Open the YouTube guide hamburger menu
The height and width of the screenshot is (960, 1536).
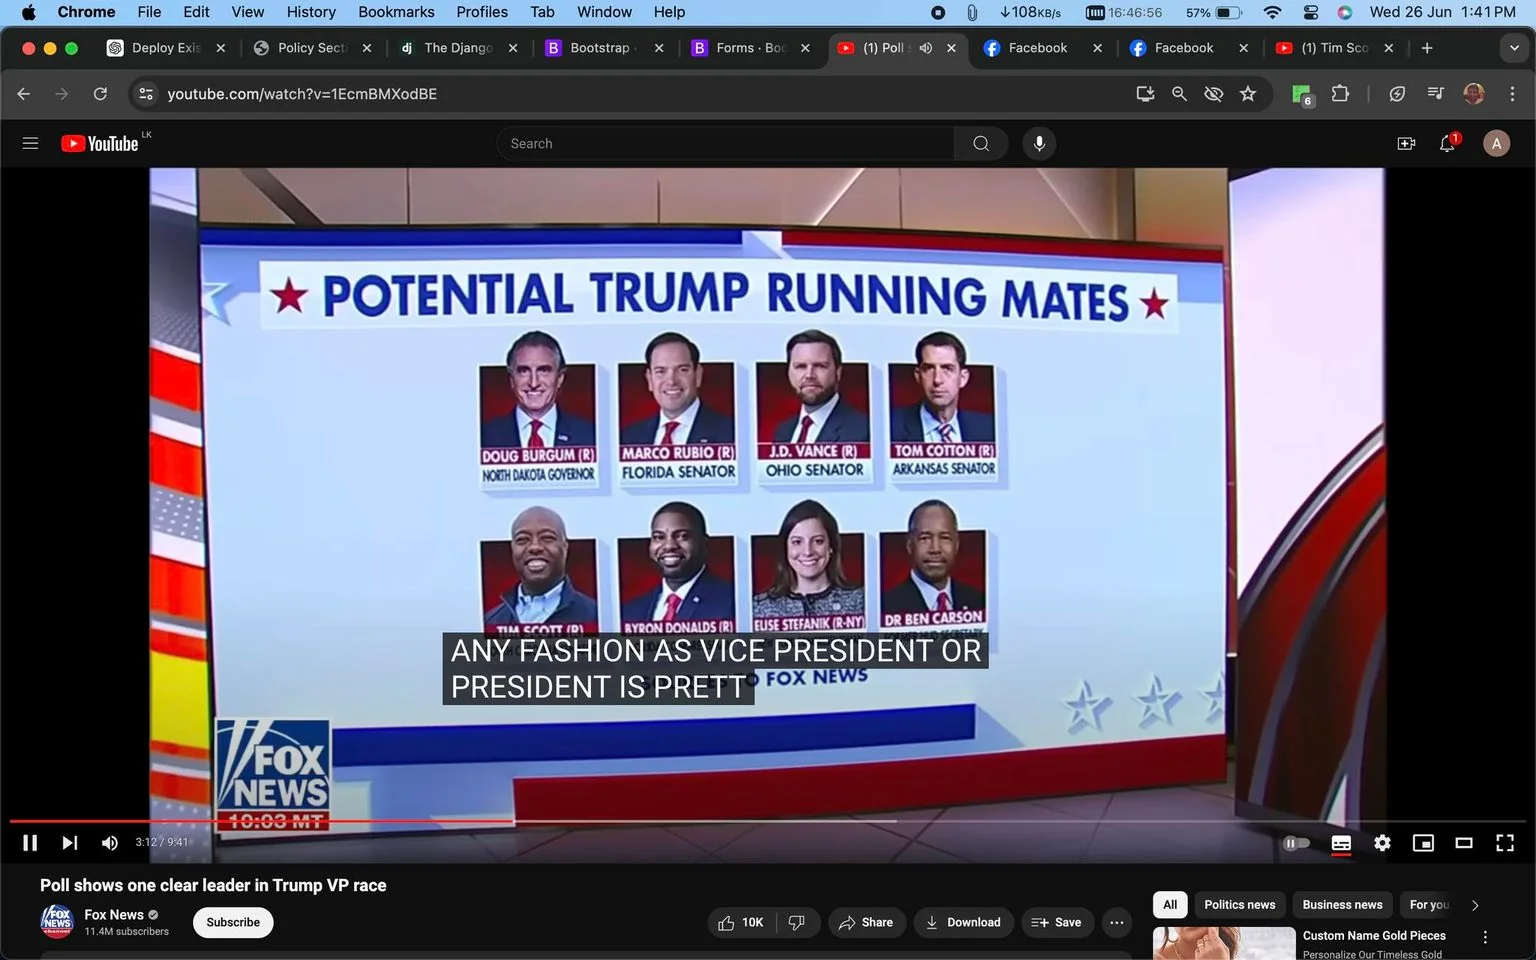[x=30, y=143]
